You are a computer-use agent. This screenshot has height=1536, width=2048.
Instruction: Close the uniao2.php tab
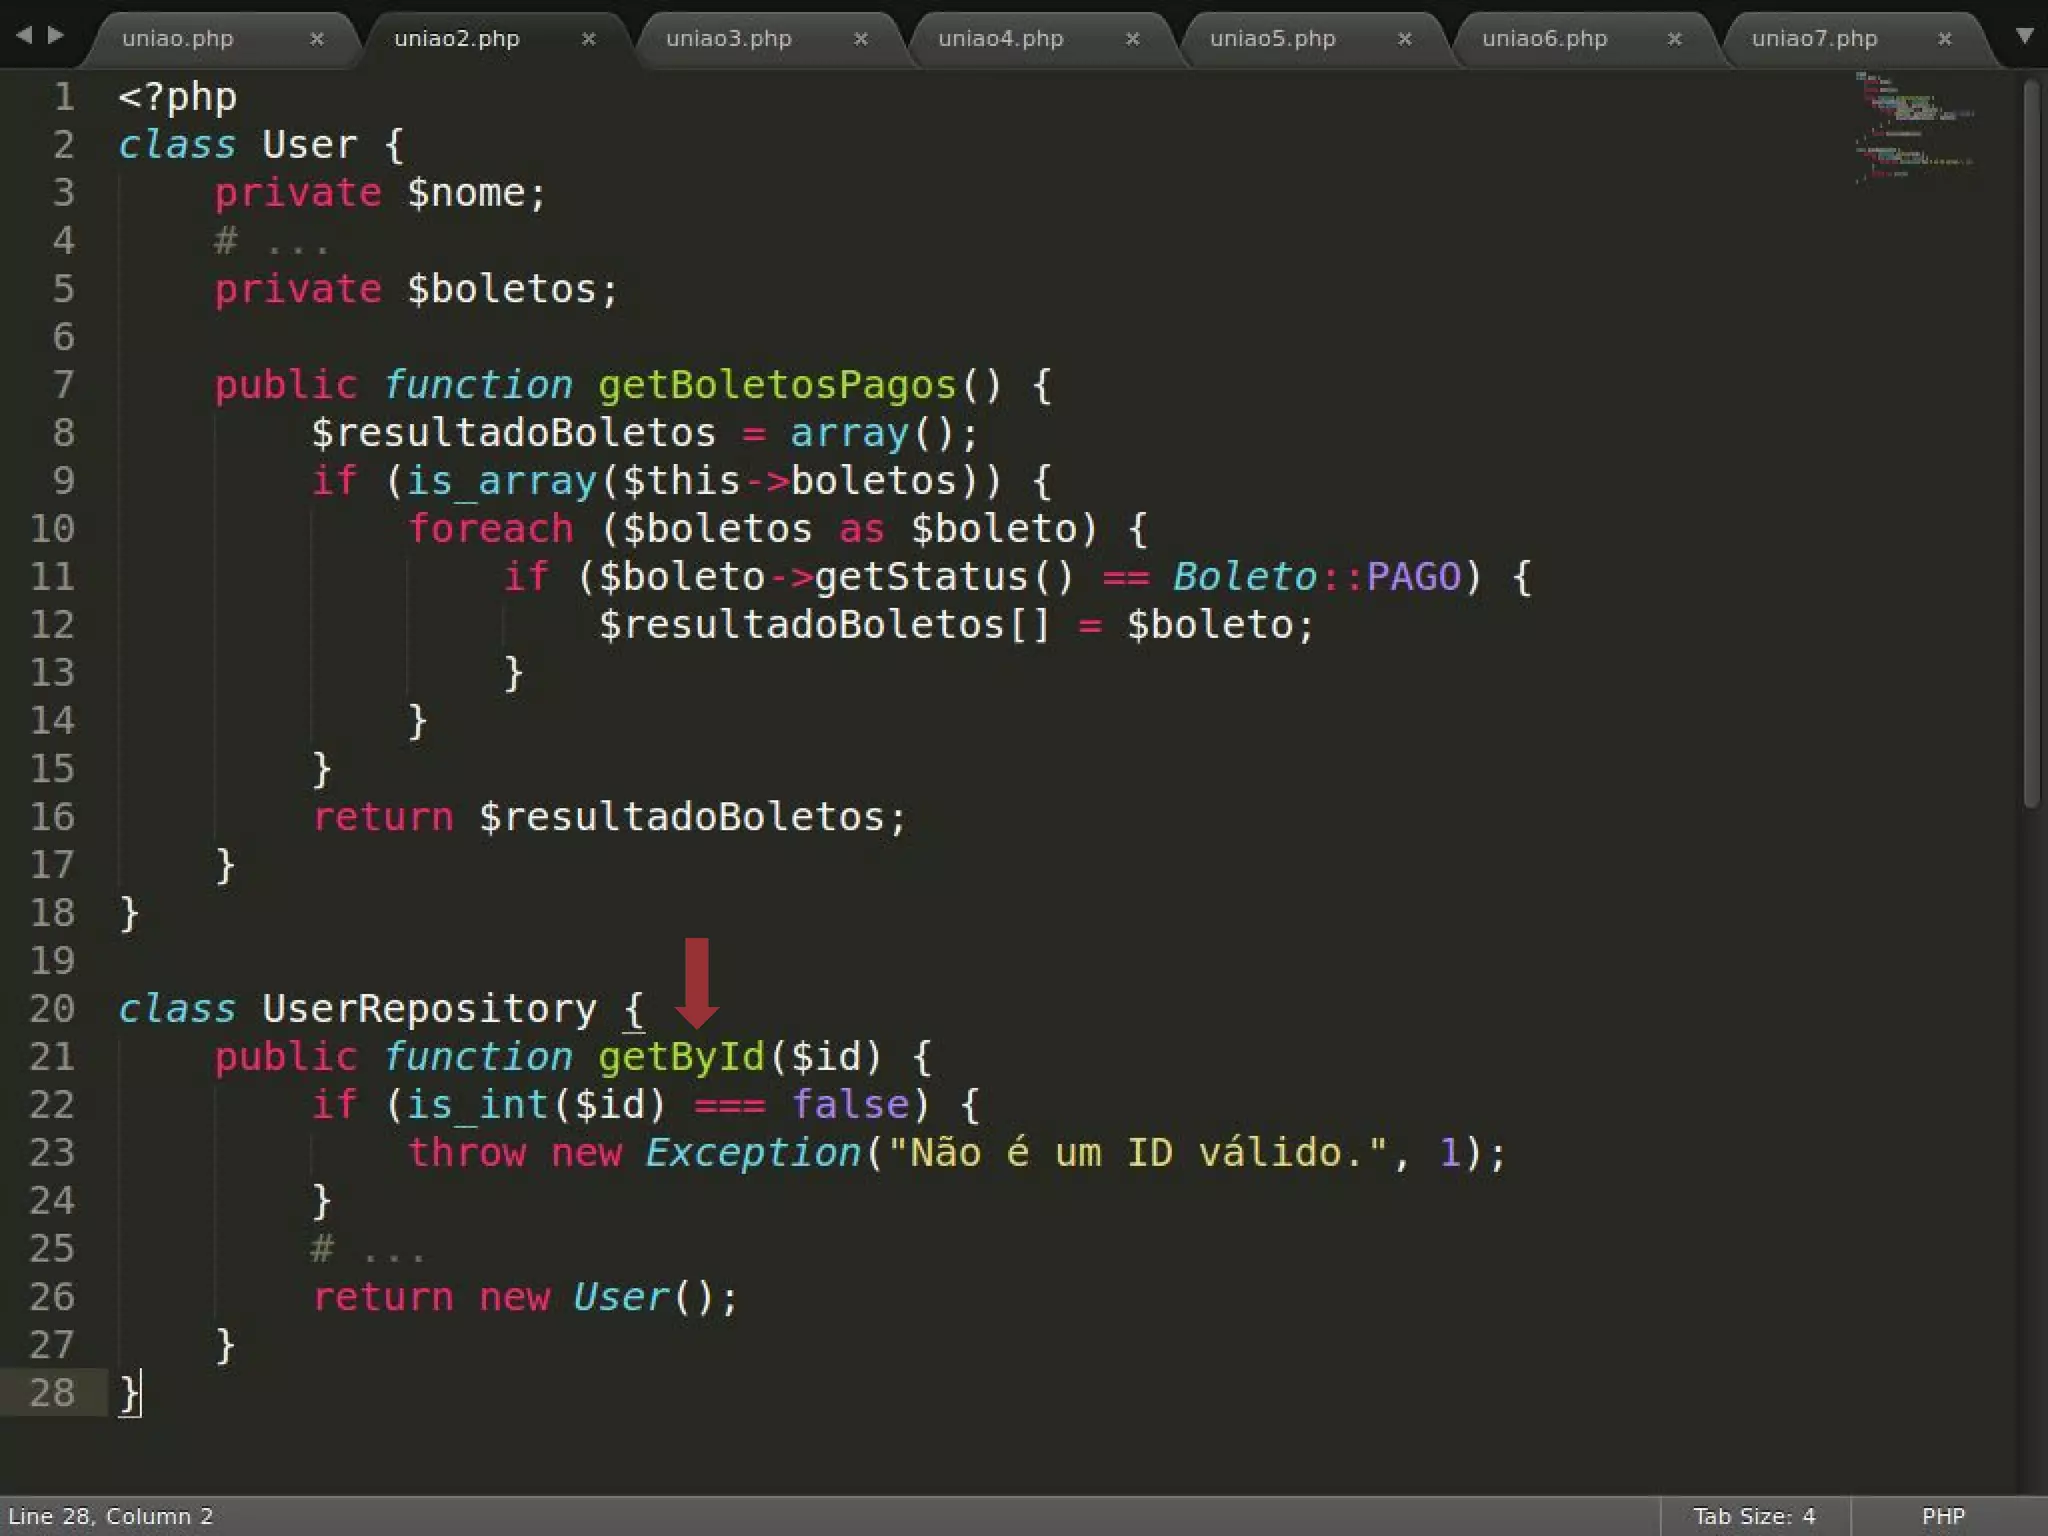[x=588, y=39]
